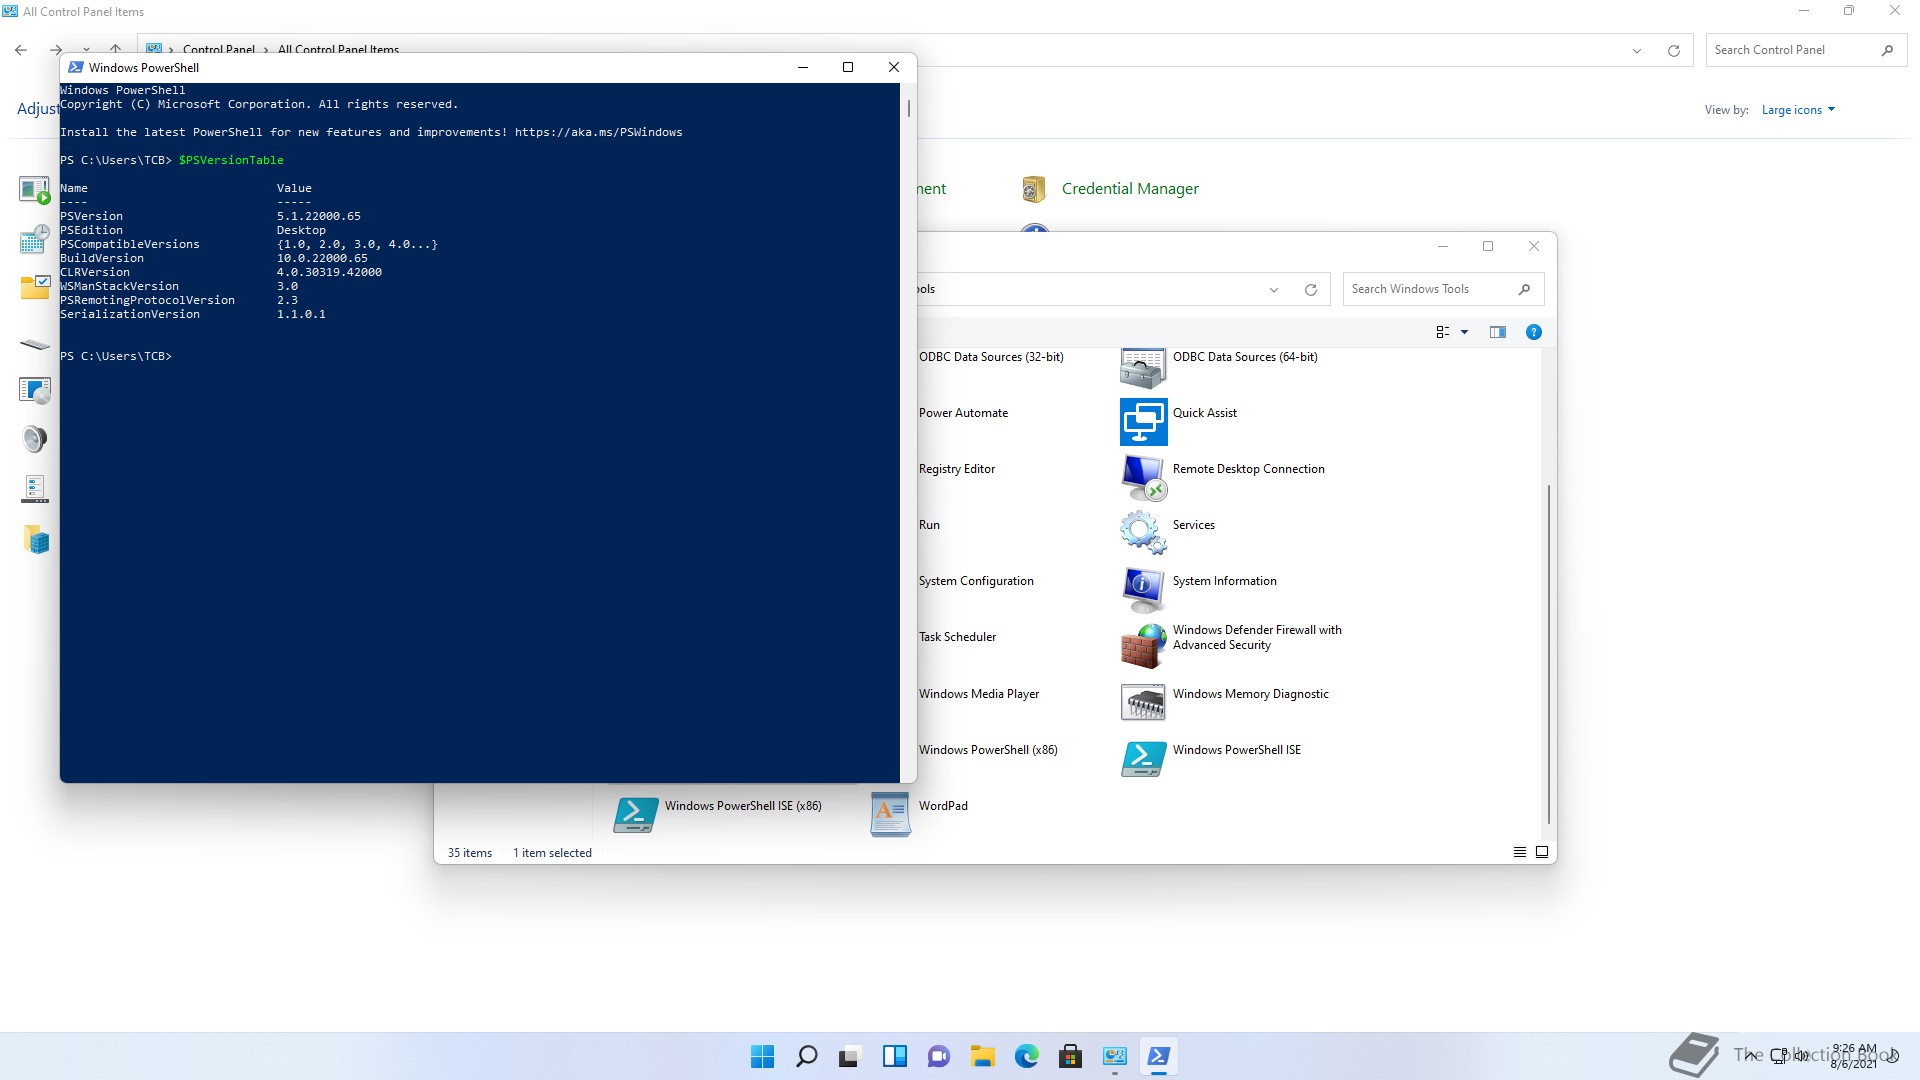
Task: Launch Microsoft Edge from taskbar
Action: click(x=1026, y=1056)
